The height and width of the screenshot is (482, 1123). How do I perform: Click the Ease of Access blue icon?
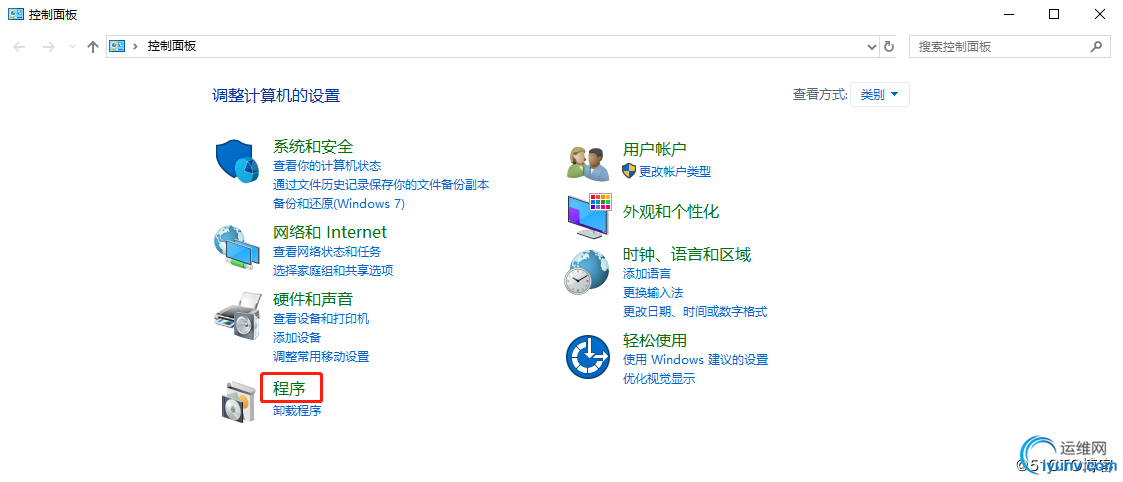coord(587,357)
